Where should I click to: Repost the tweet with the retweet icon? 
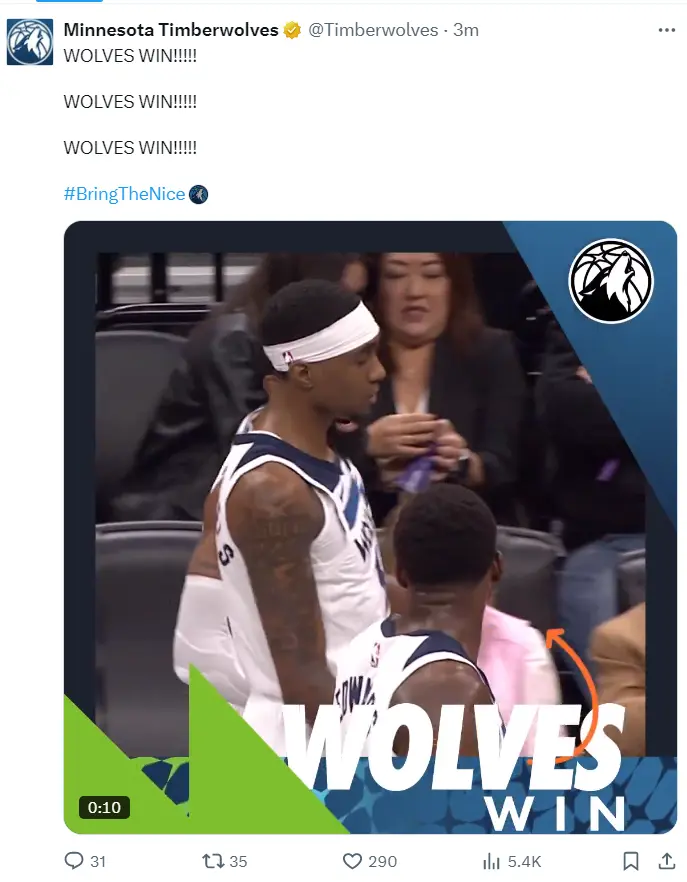pyautogui.click(x=213, y=861)
